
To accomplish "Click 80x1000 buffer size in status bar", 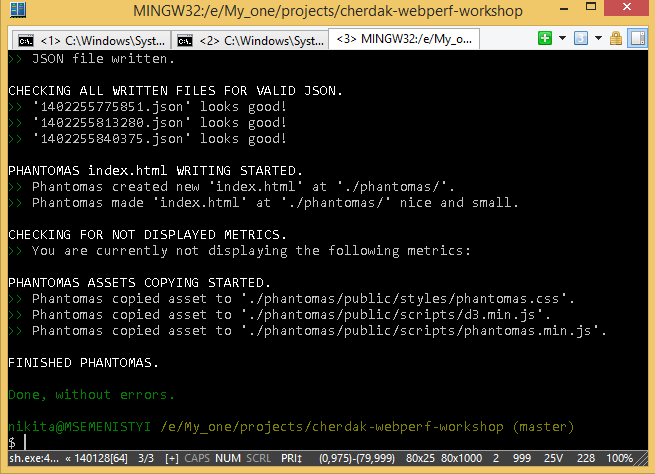I will [x=462, y=458].
